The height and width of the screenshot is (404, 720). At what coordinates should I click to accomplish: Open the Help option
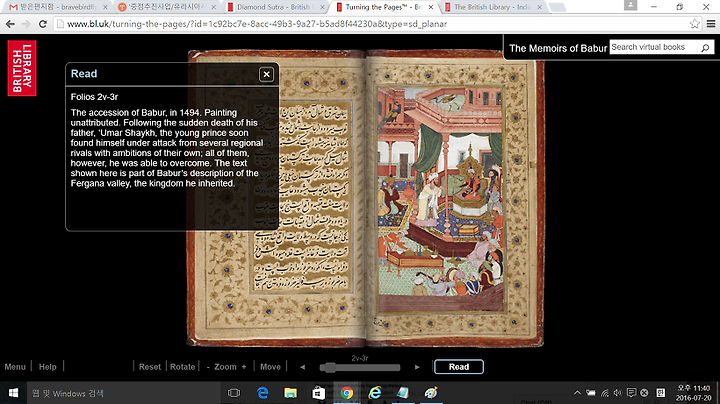pyautogui.click(x=47, y=367)
